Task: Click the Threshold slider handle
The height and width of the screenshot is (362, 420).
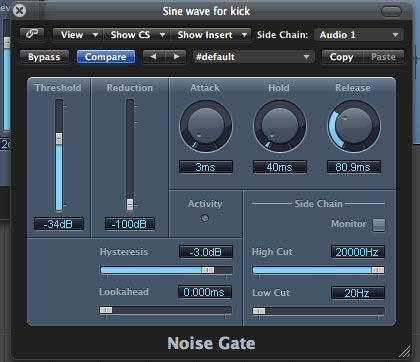Action: 59,138
